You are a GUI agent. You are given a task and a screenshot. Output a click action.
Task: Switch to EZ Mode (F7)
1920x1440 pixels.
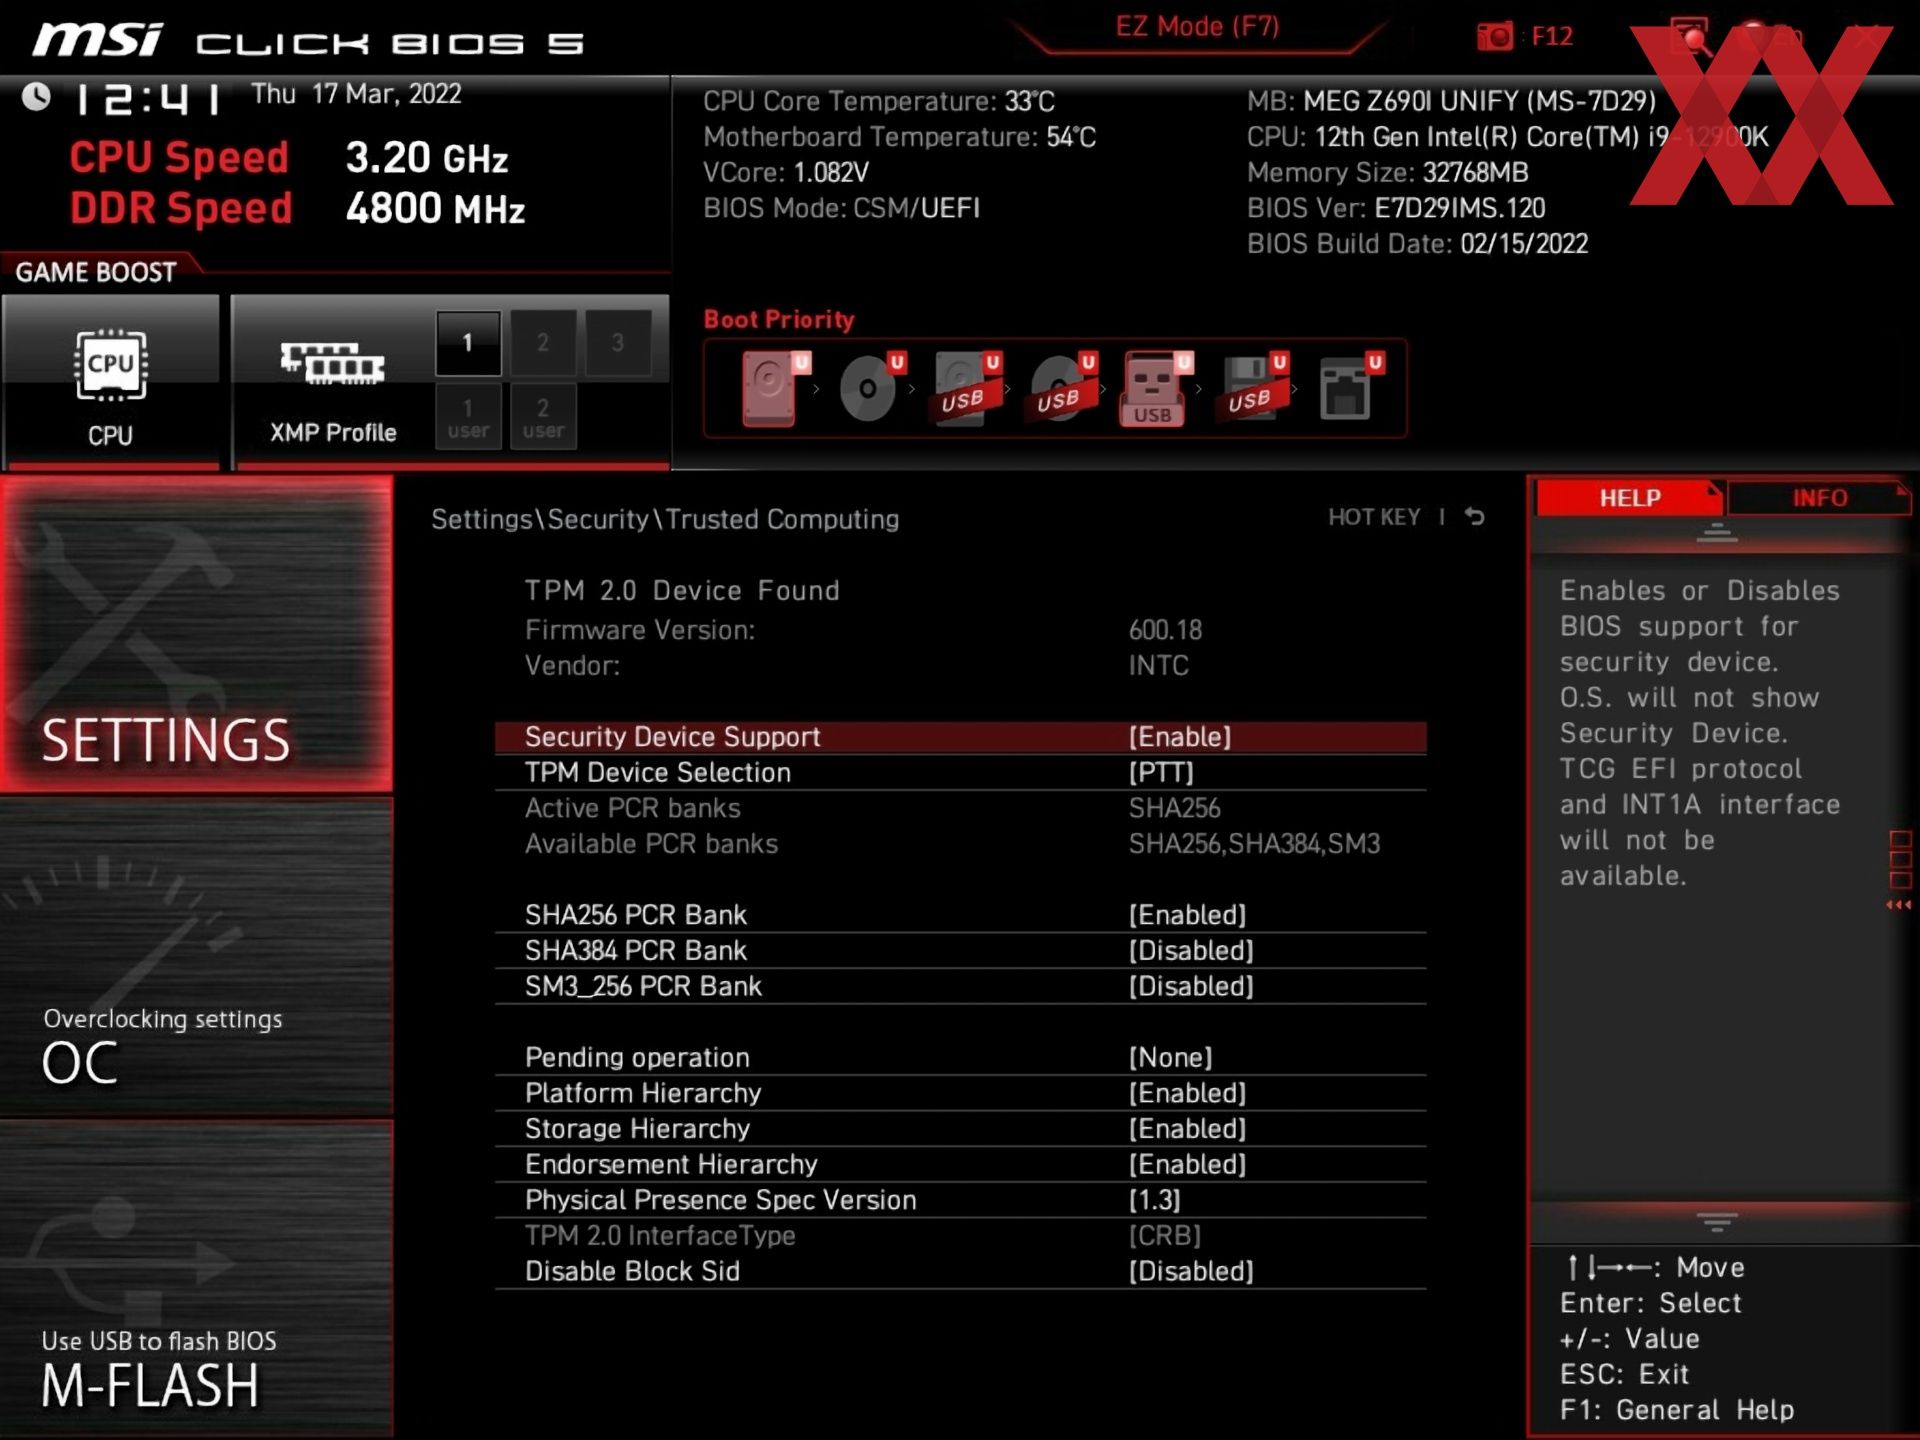pyautogui.click(x=1197, y=27)
